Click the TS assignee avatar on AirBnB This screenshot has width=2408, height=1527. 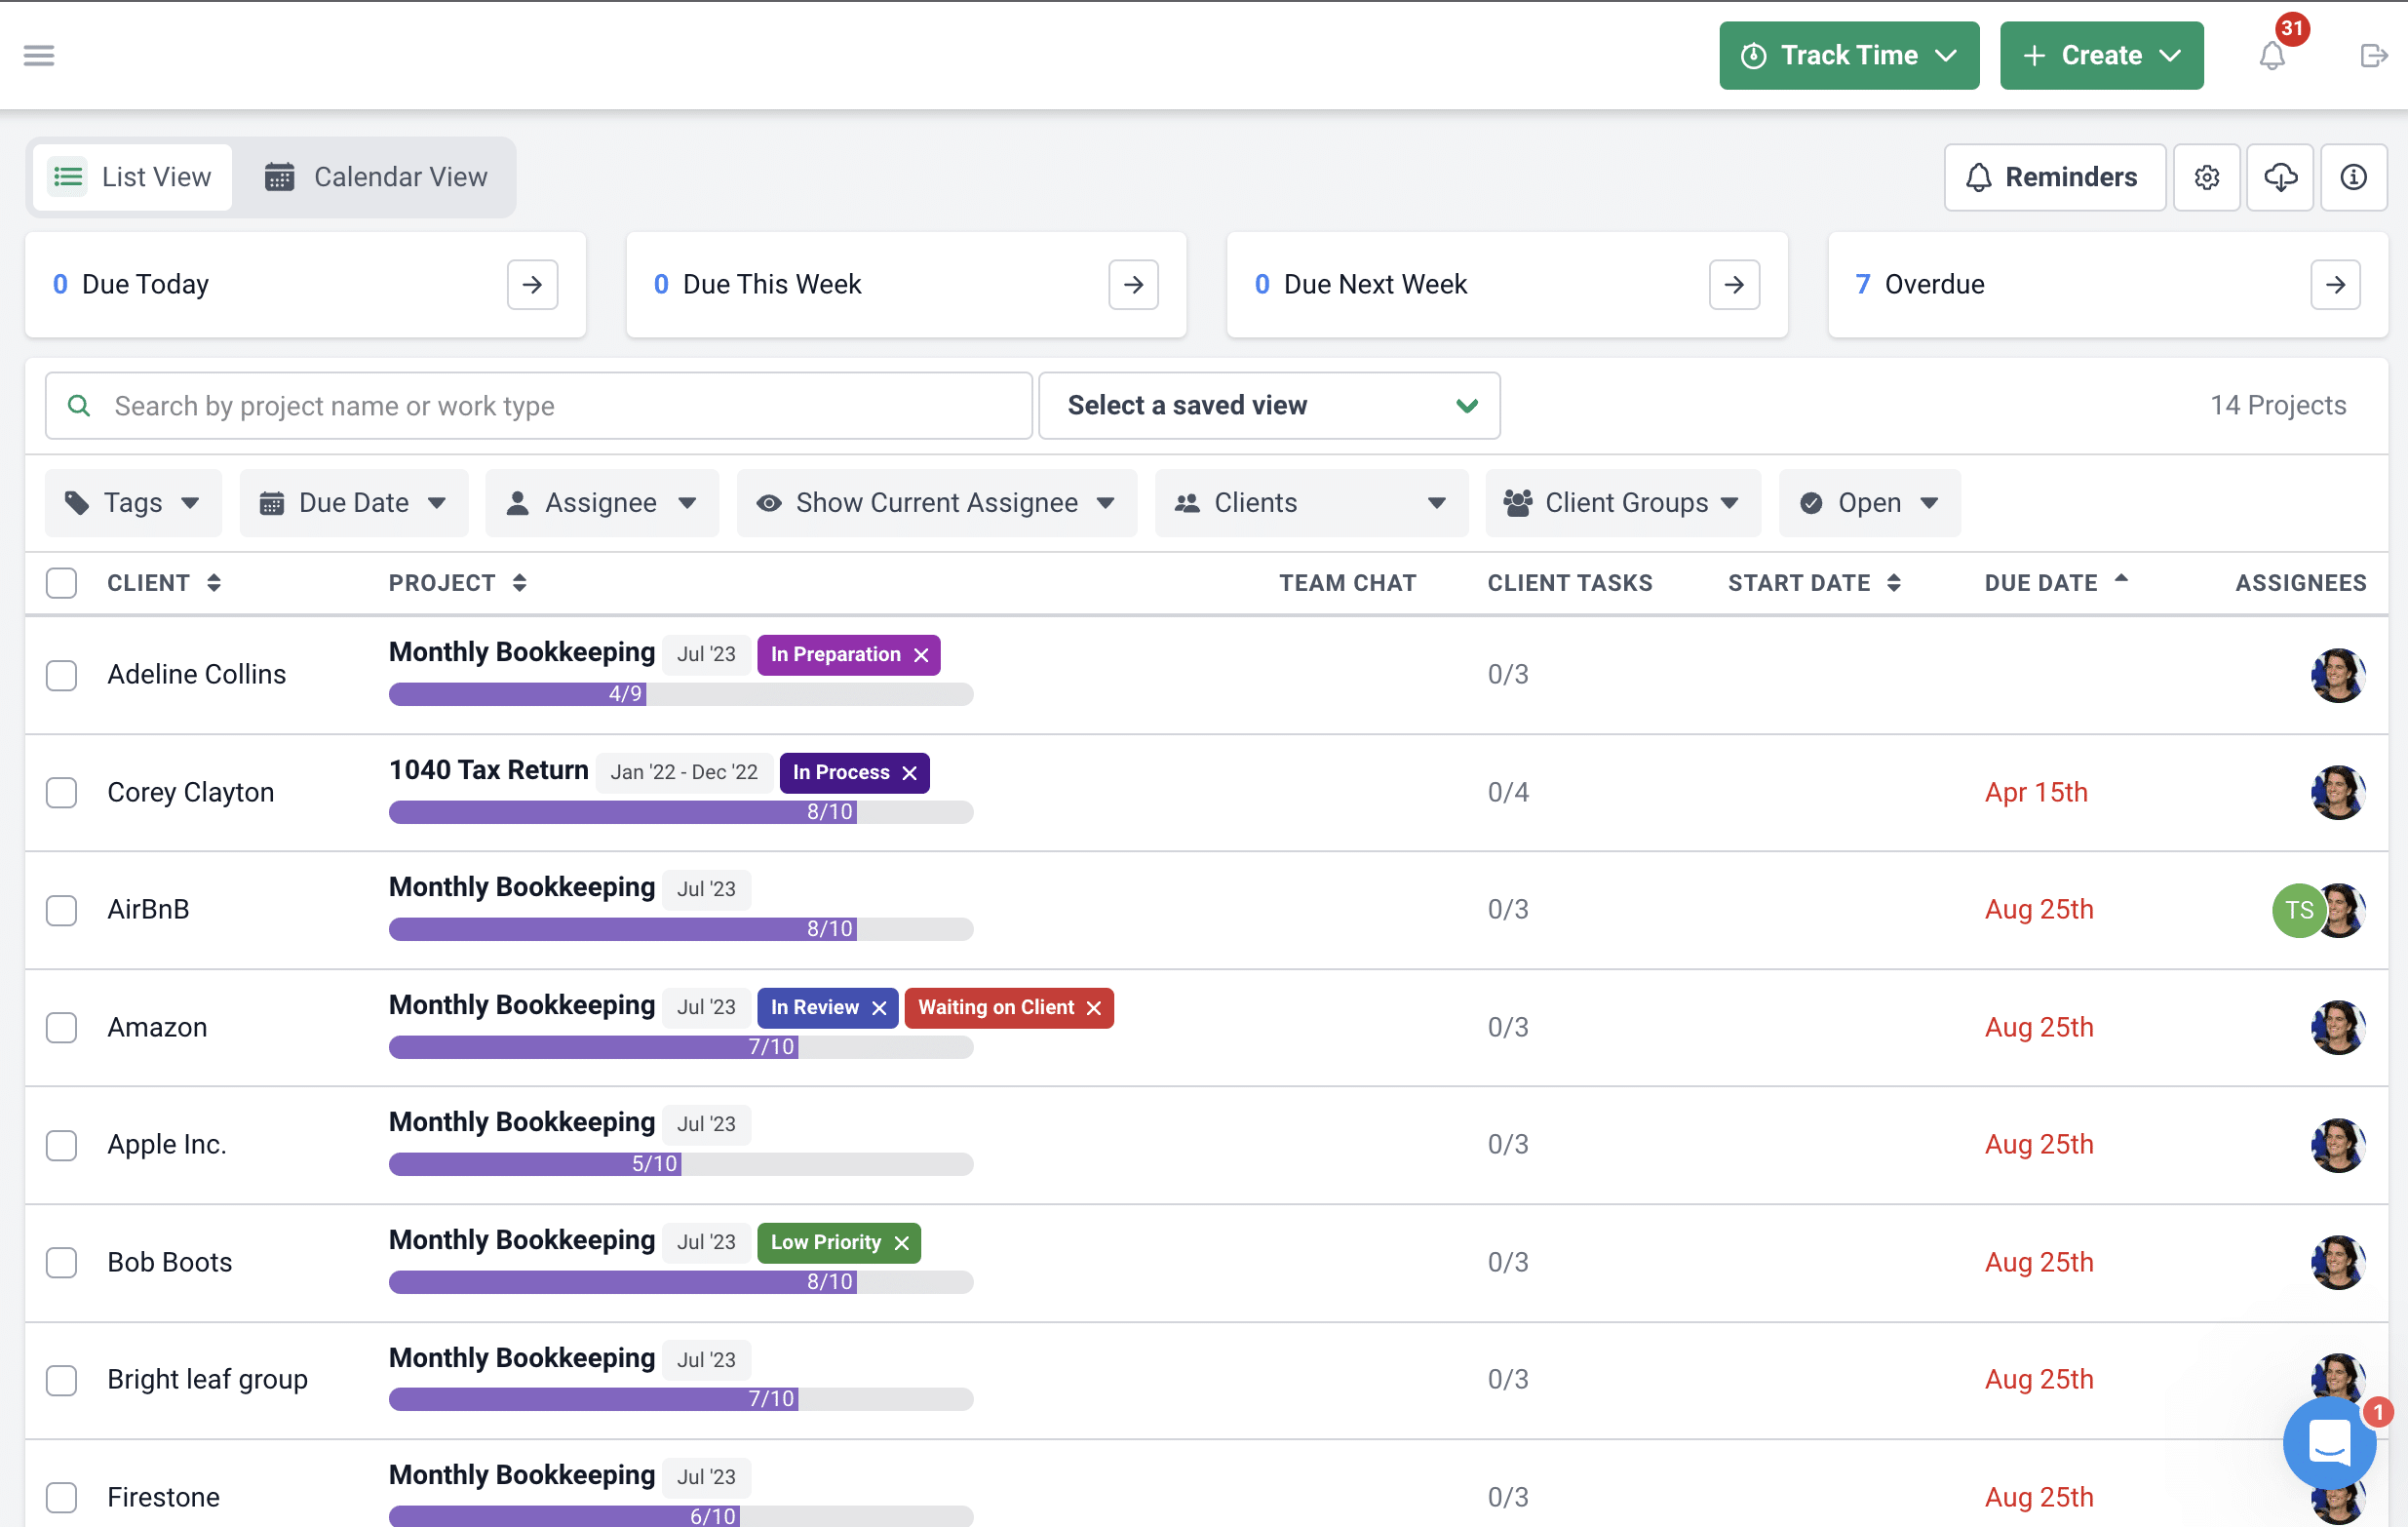[2298, 910]
